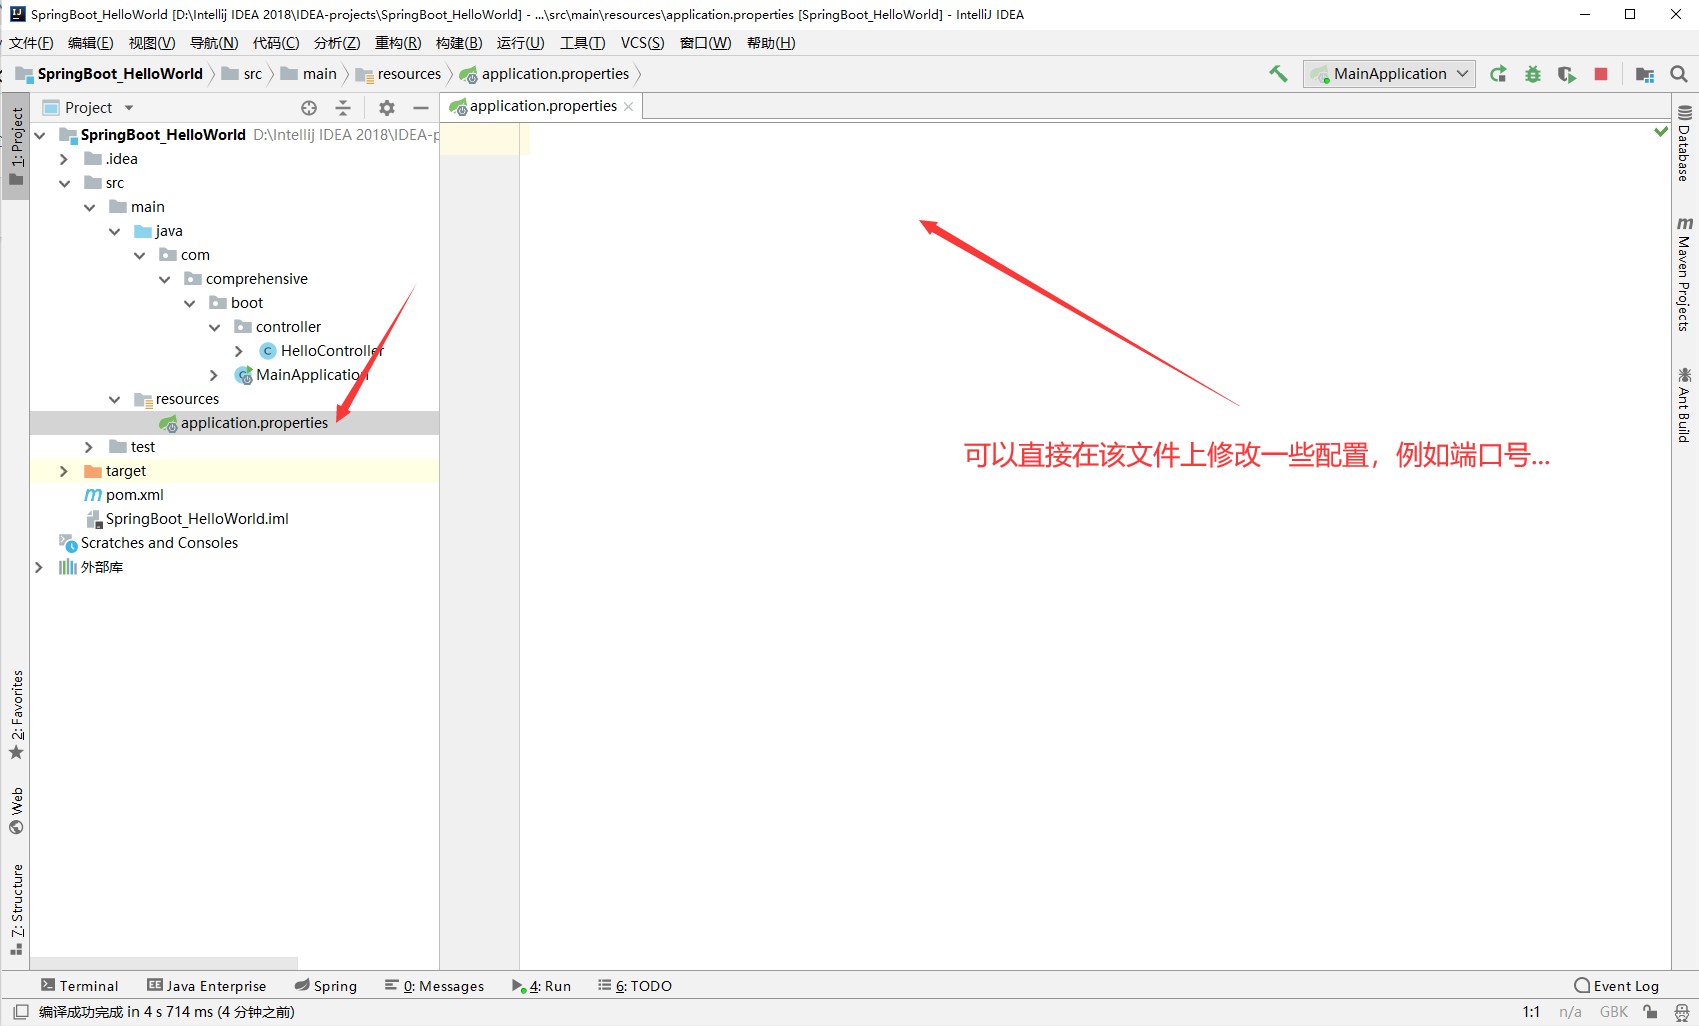Viewport: 1699px width, 1026px height.
Task: Open the Java Enterprise tool window
Action: coord(207,986)
